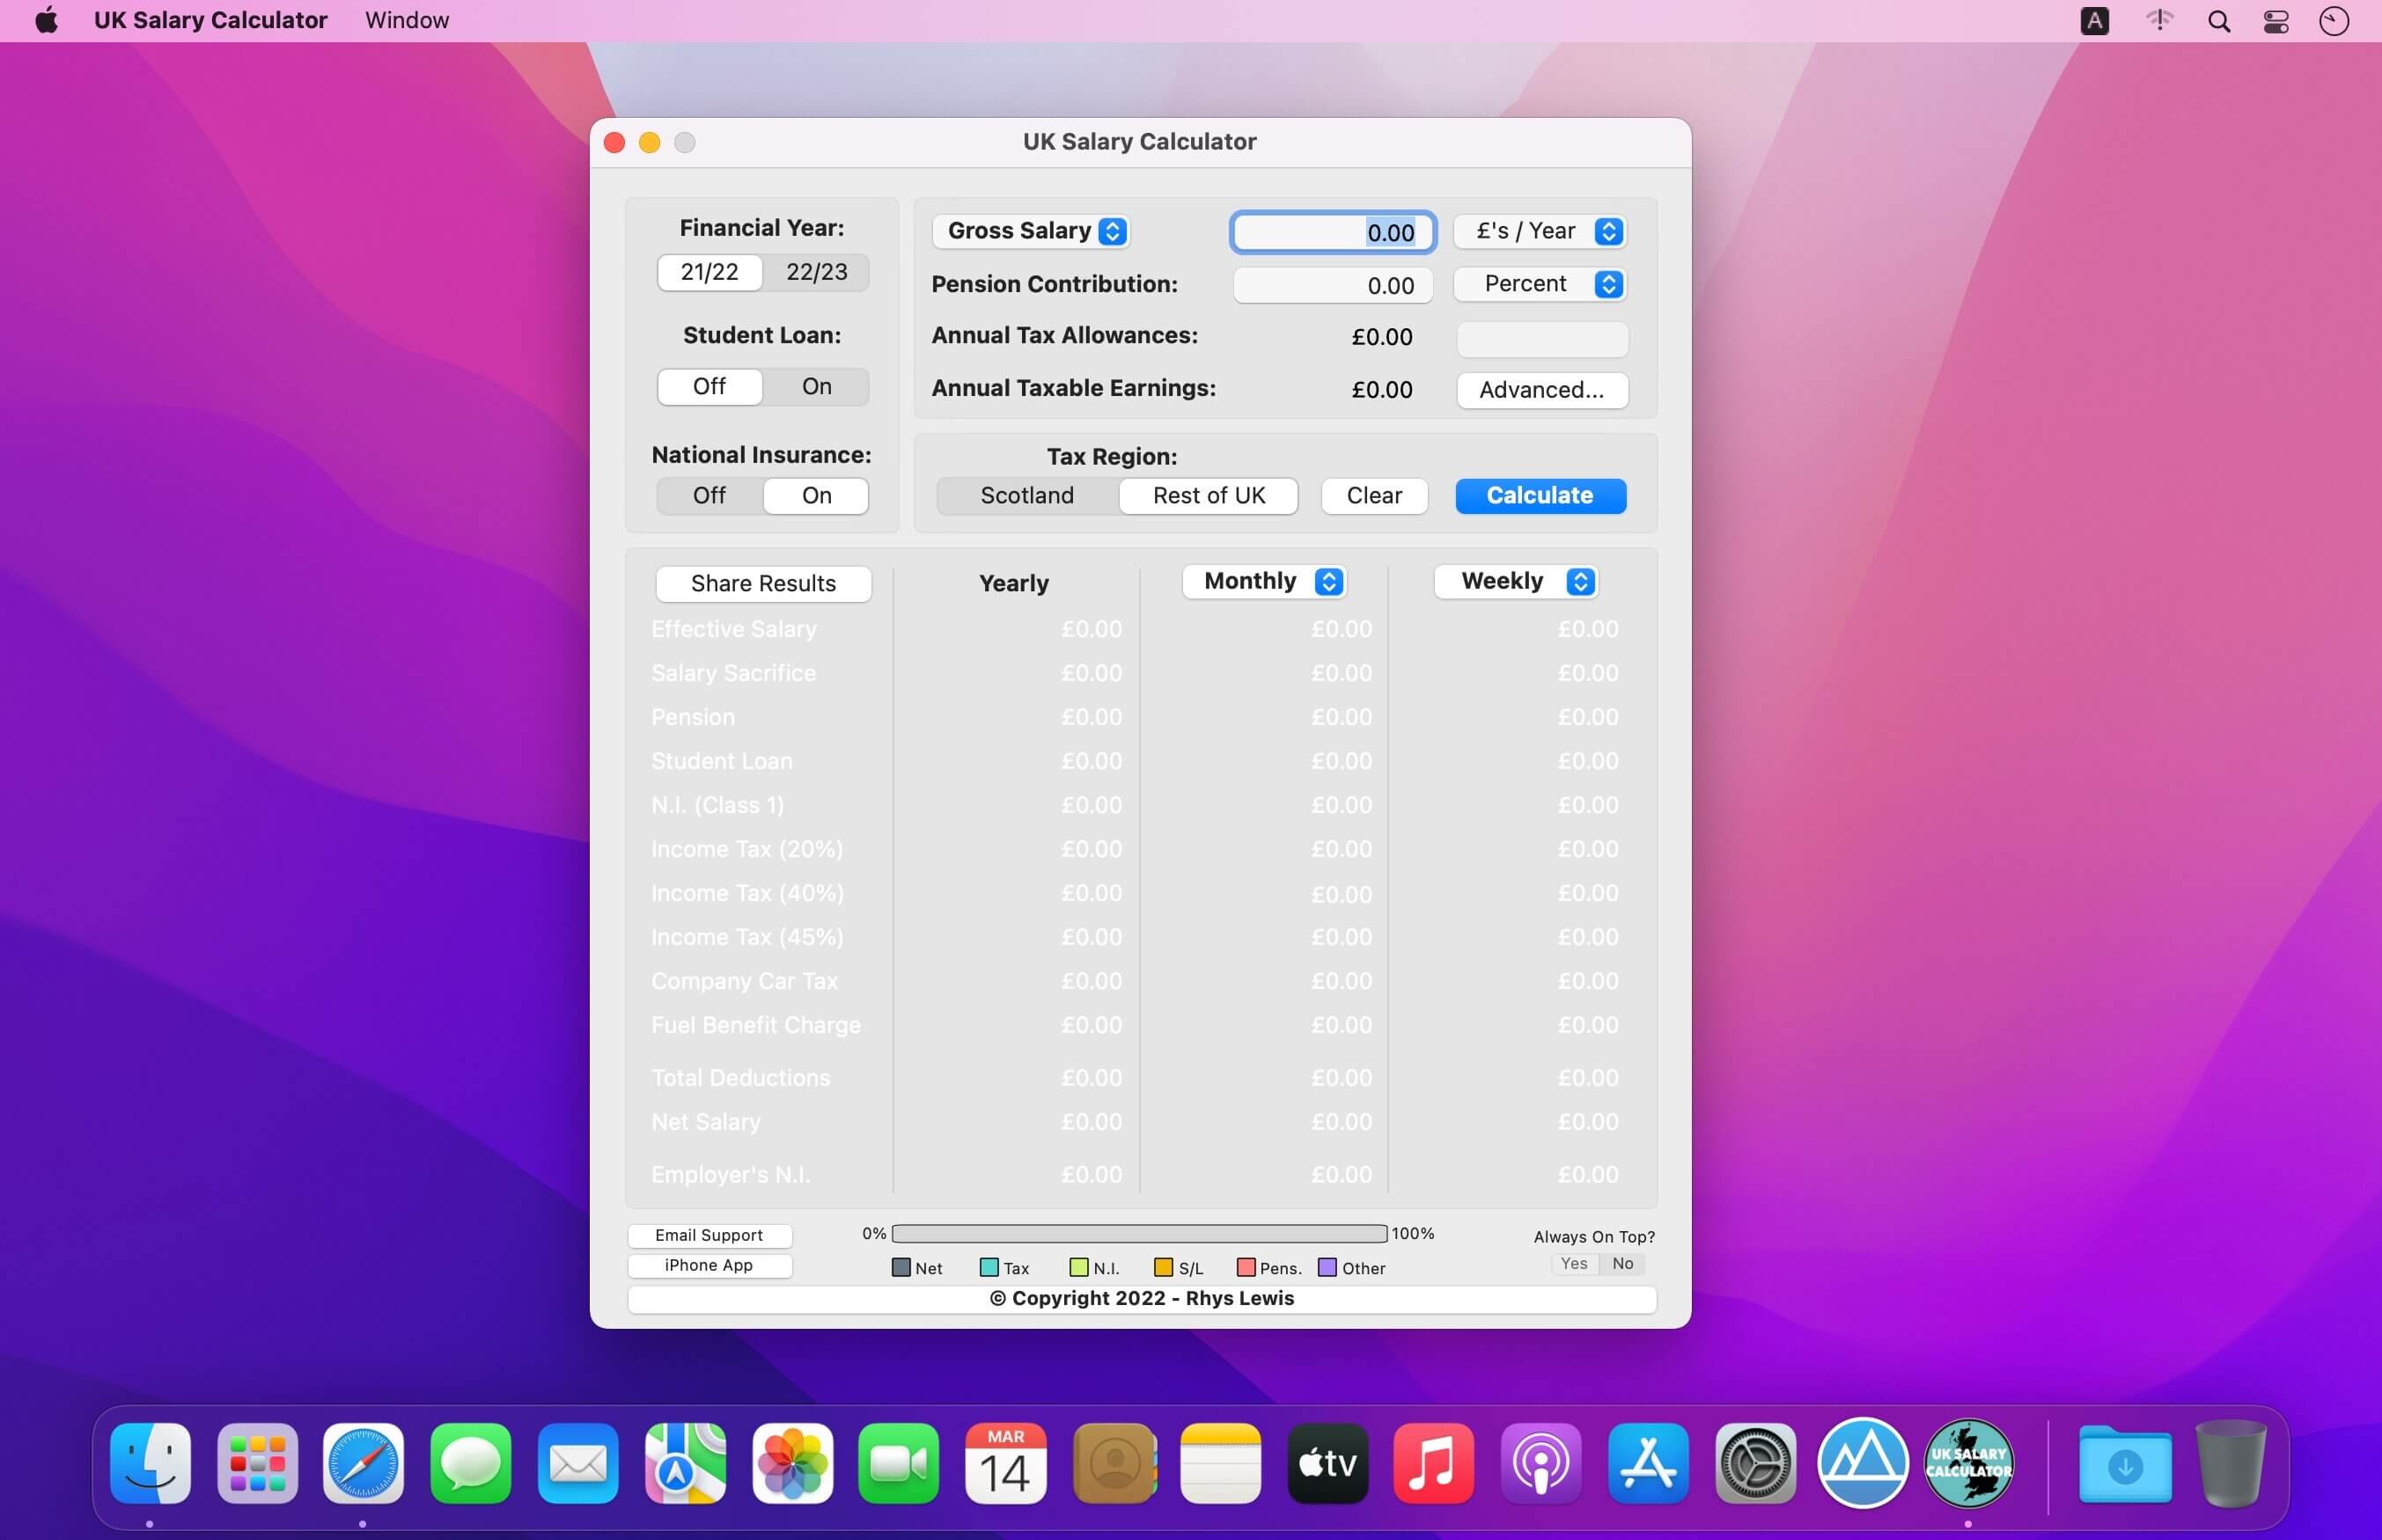Click Share Results button
2382x1540 pixels.
click(x=763, y=583)
